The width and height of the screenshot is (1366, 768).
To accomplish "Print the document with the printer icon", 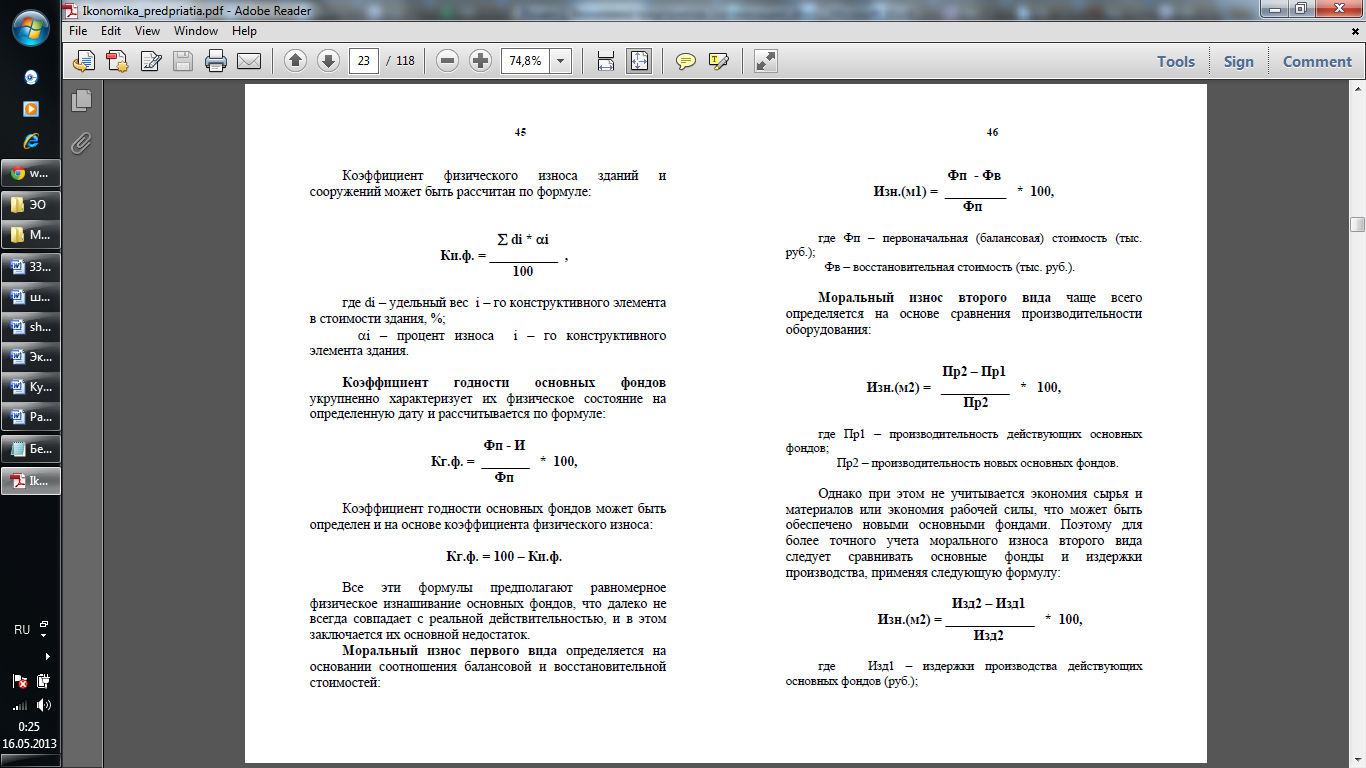I will click(215, 61).
